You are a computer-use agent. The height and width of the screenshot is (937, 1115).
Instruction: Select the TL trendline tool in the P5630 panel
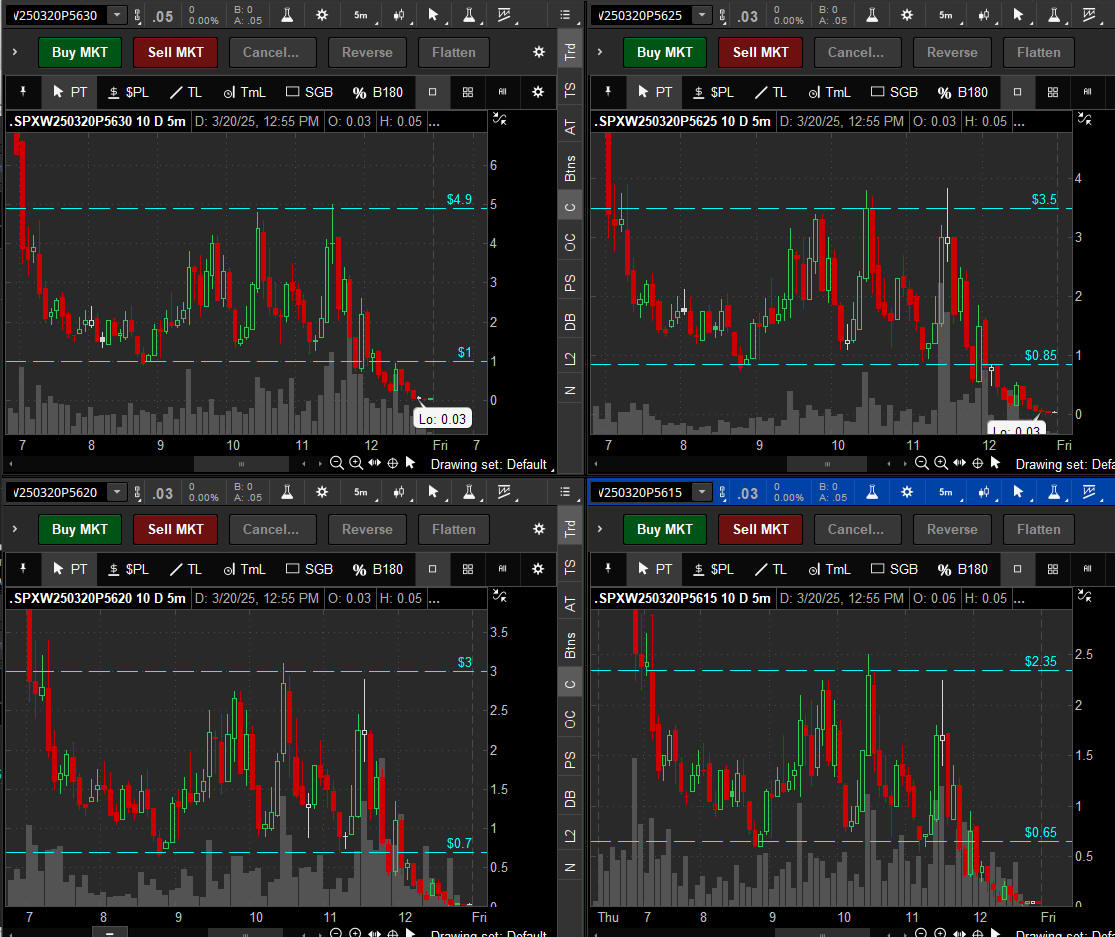click(x=185, y=92)
